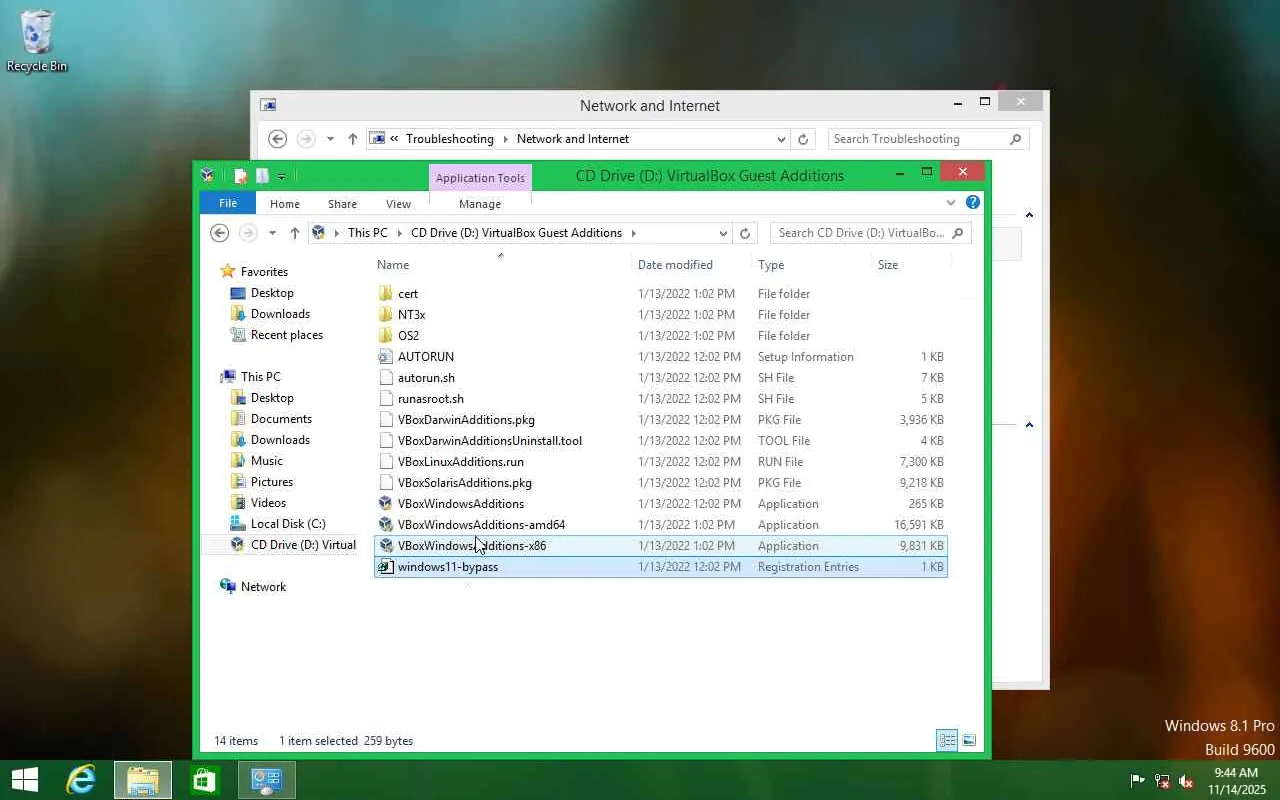
Task: Switch to large icons view in status bar
Action: point(968,740)
